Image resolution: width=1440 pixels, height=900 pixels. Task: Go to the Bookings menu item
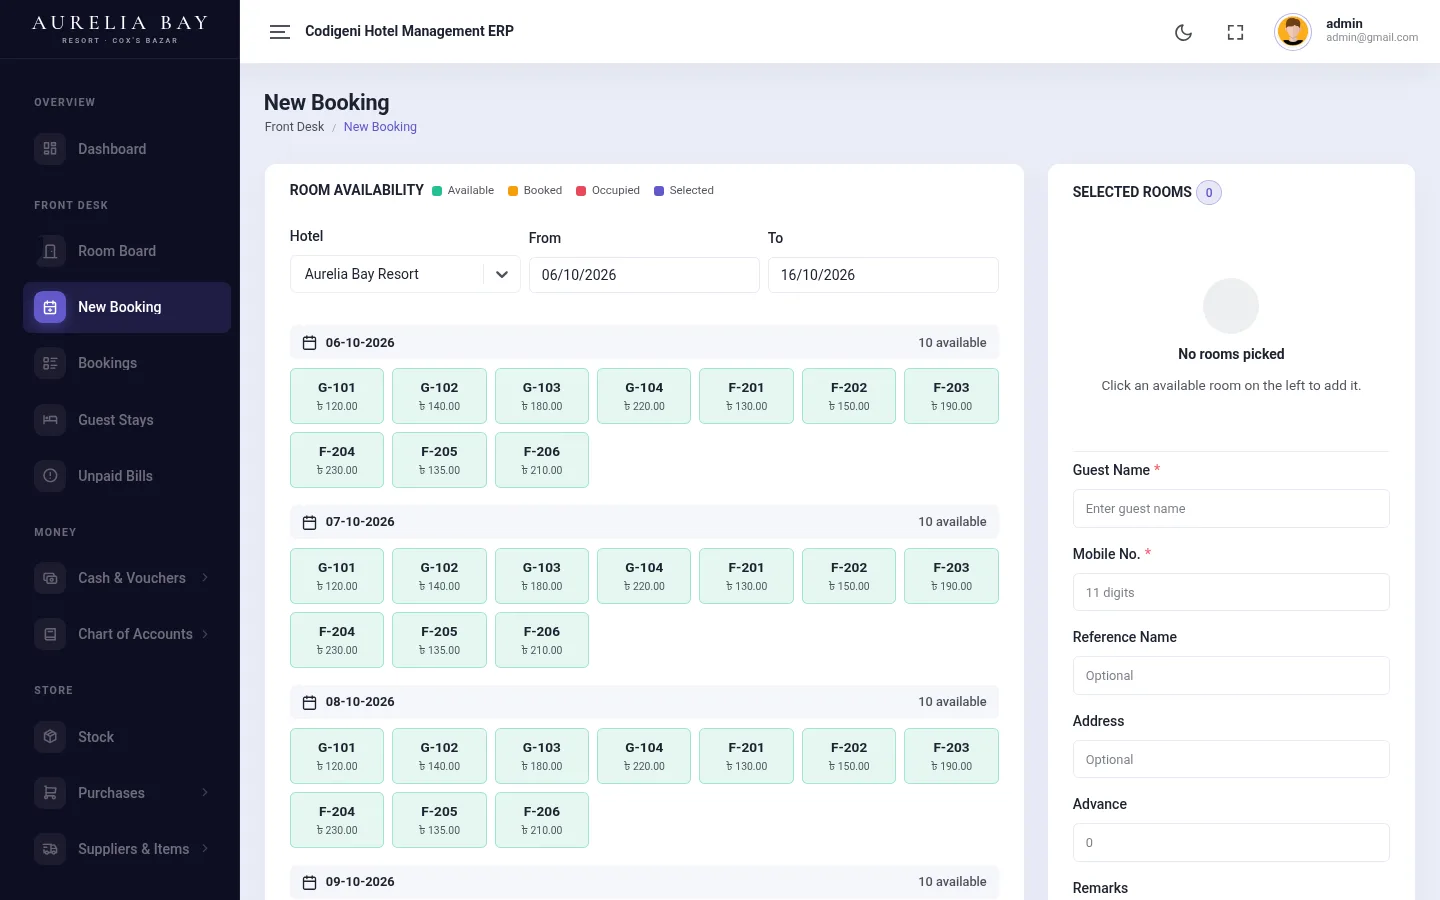[127, 363]
